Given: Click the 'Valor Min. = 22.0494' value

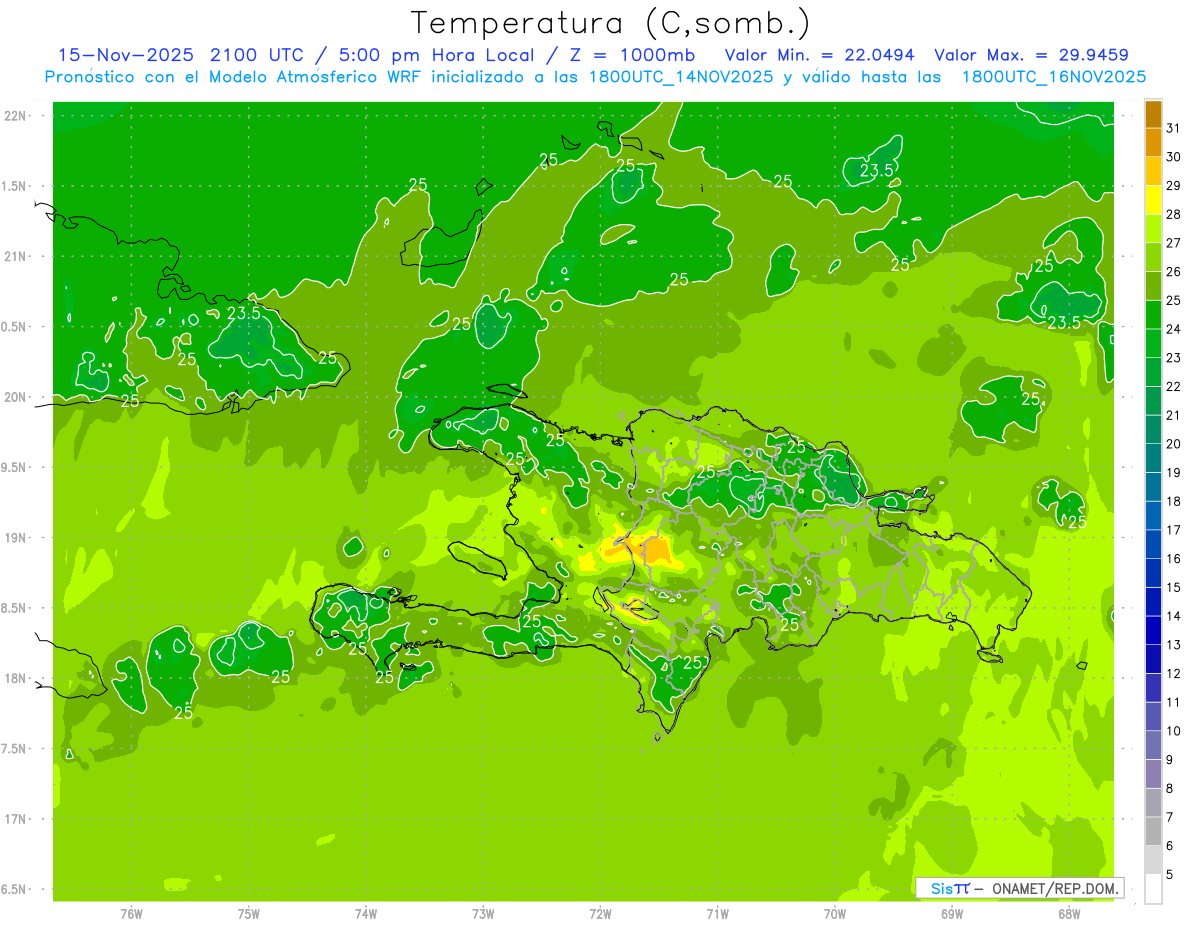Looking at the screenshot, I should 820,55.
